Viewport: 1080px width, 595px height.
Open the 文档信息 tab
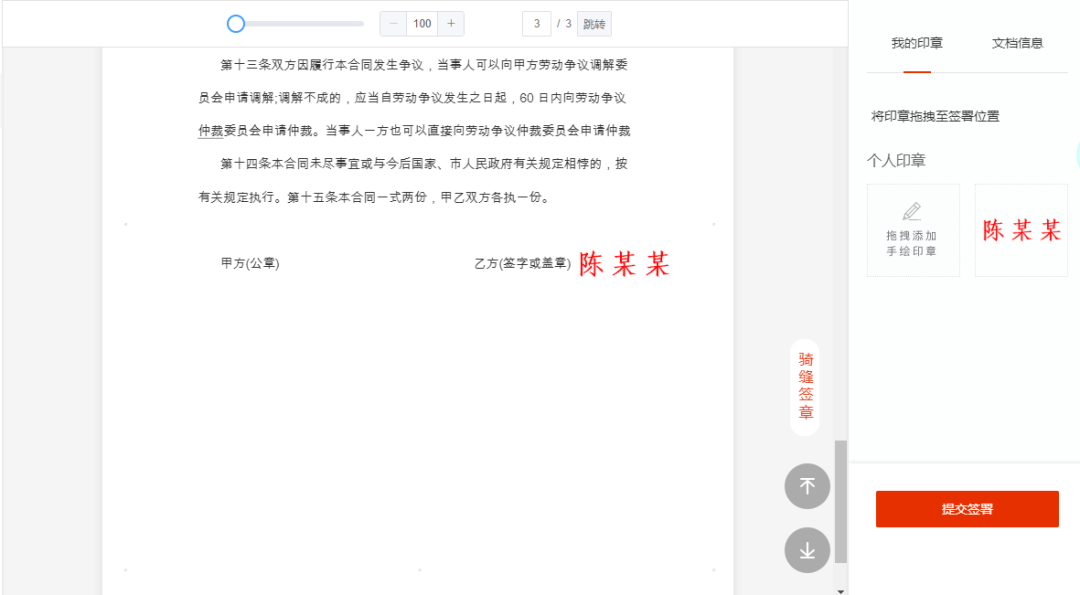[1017, 43]
